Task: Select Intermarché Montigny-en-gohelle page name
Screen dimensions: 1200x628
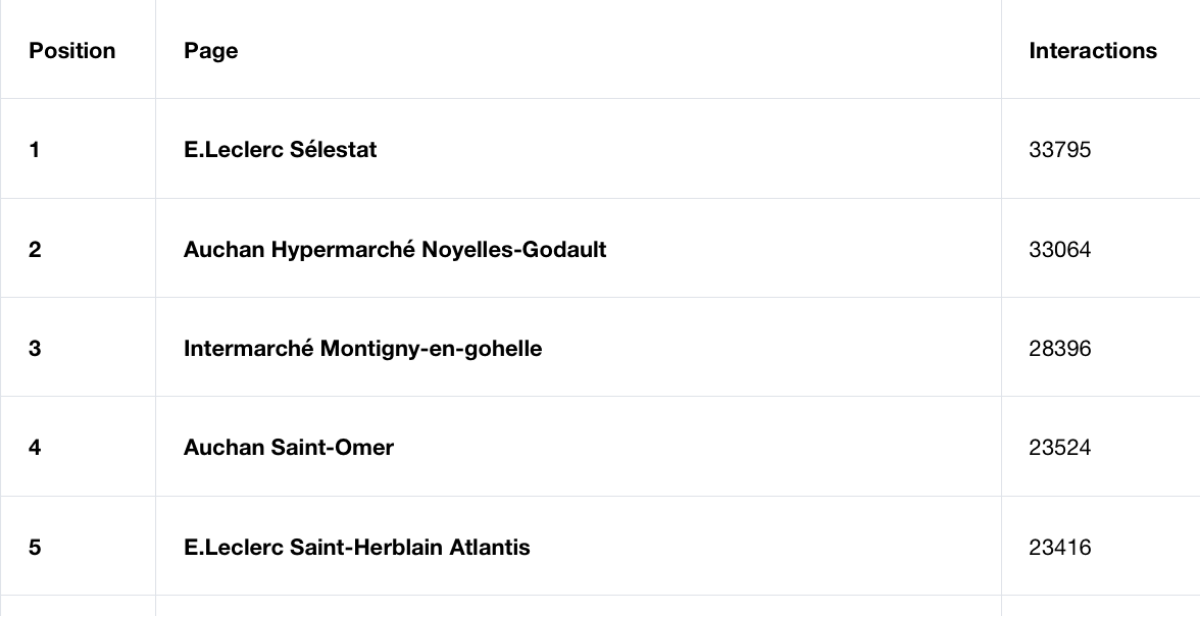Action: pyautogui.click(x=363, y=349)
